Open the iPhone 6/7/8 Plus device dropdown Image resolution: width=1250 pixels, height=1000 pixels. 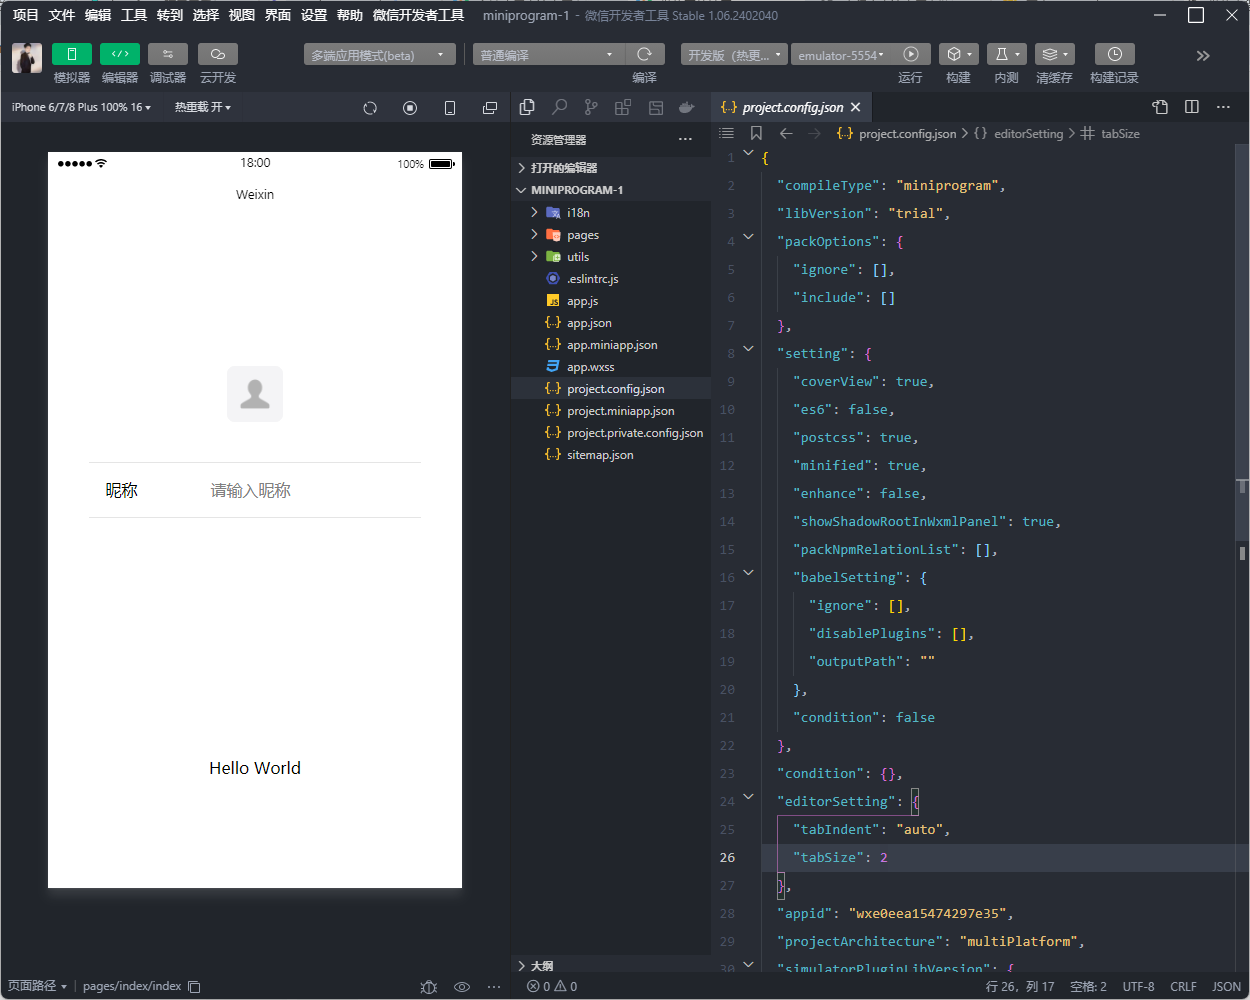coord(81,107)
